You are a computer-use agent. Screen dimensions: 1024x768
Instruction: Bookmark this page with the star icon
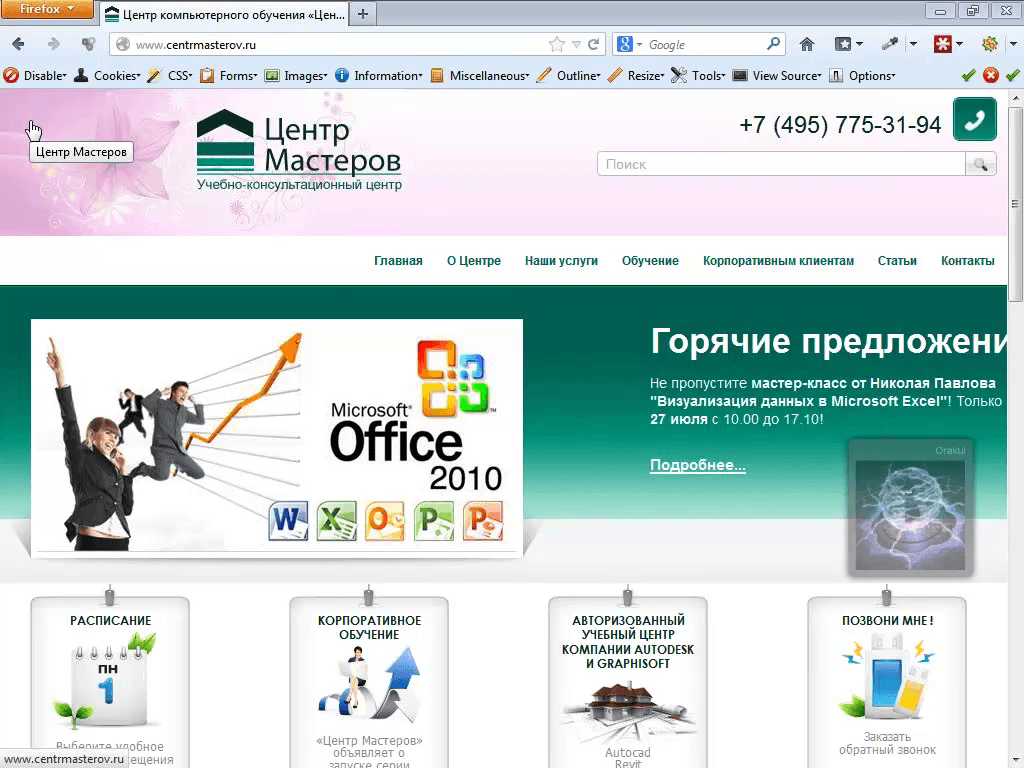tap(556, 44)
